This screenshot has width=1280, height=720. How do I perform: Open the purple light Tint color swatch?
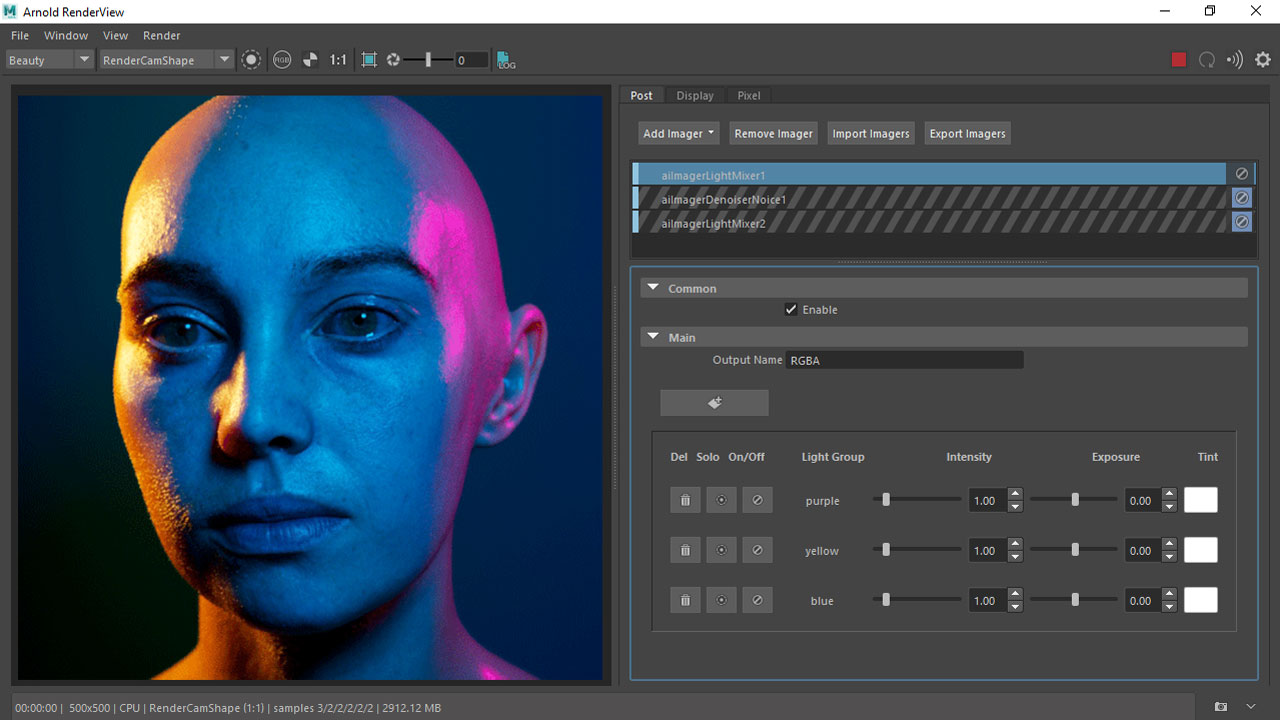pyautogui.click(x=1200, y=500)
